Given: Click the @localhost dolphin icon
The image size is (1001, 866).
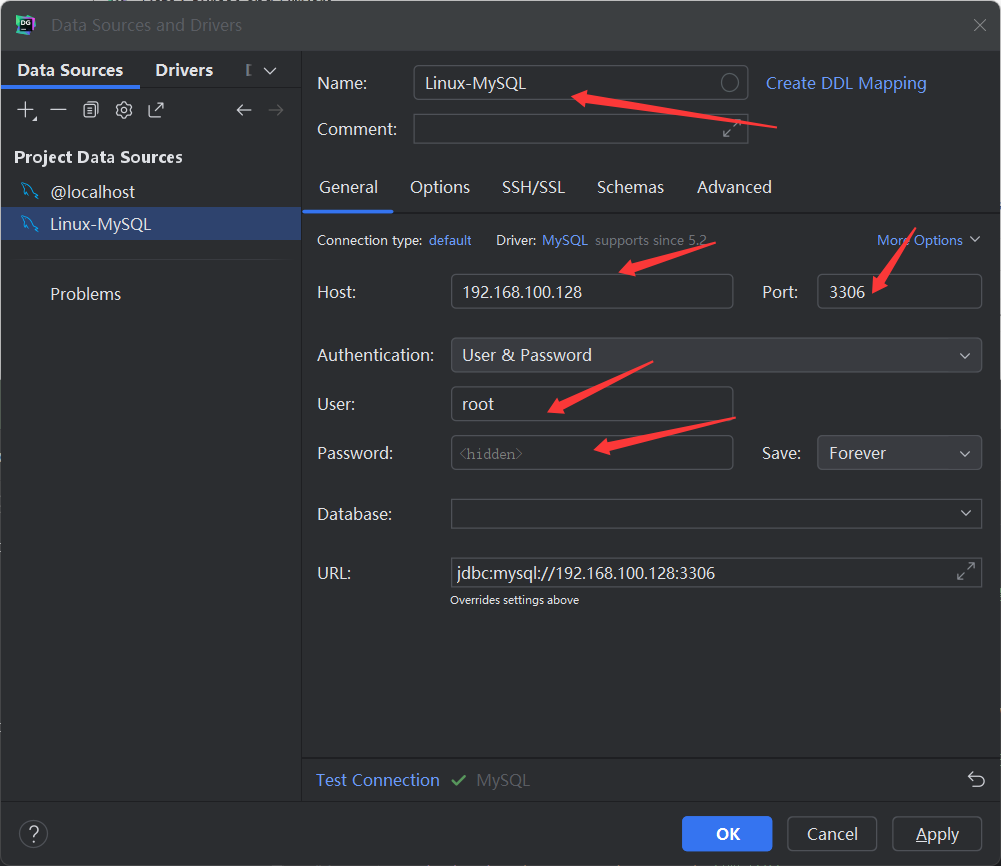Looking at the screenshot, I should pyautogui.click(x=30, y=191).
